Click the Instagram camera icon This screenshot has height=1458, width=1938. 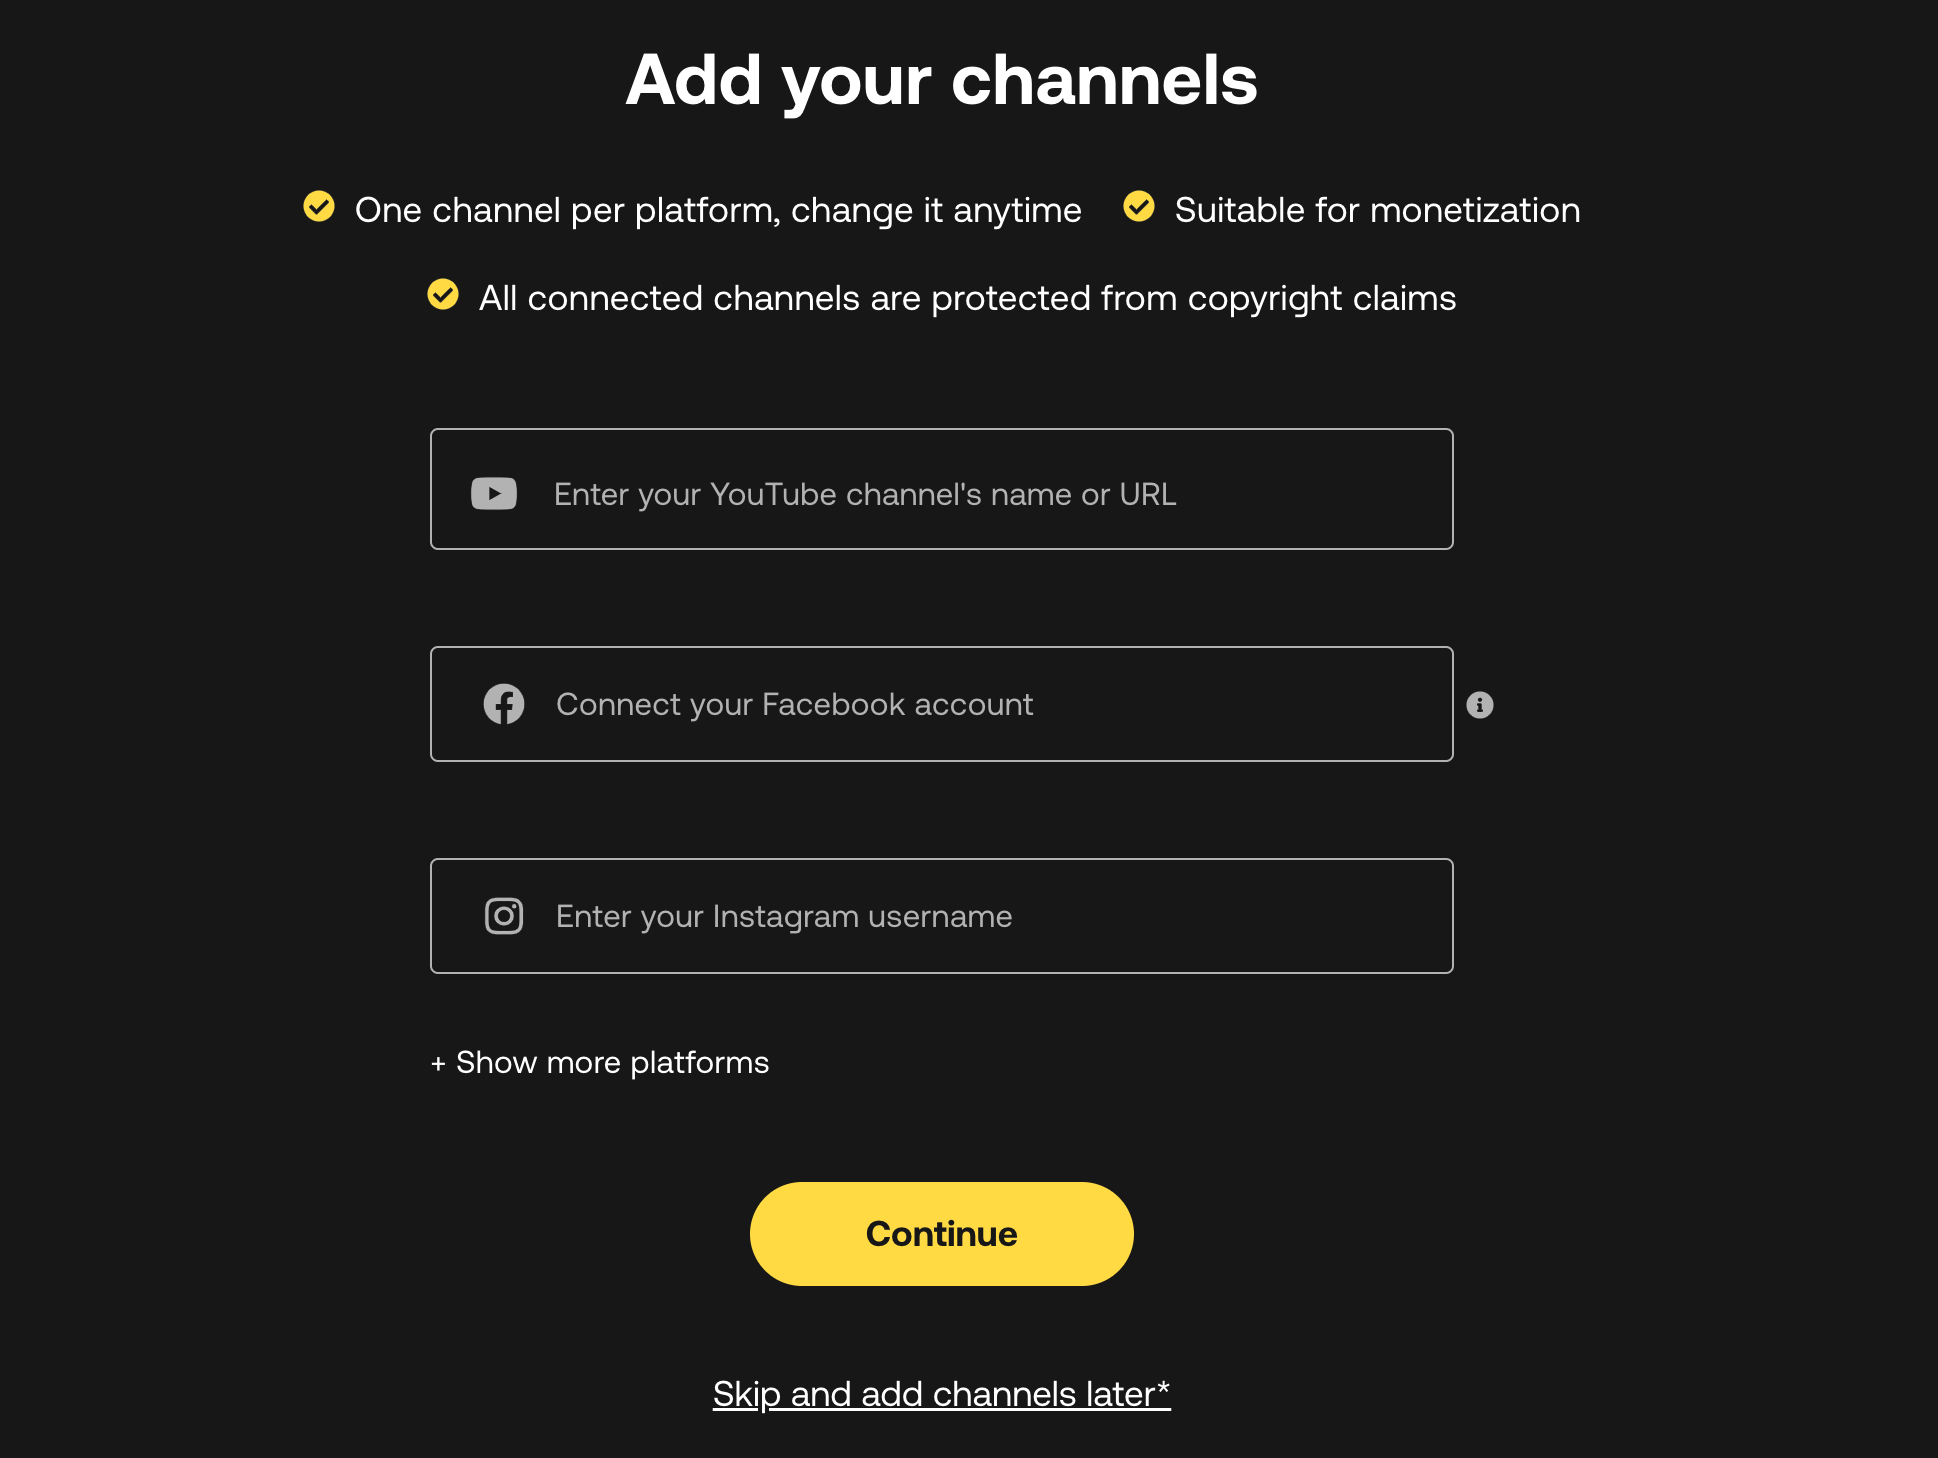click(x=504, y=916)
